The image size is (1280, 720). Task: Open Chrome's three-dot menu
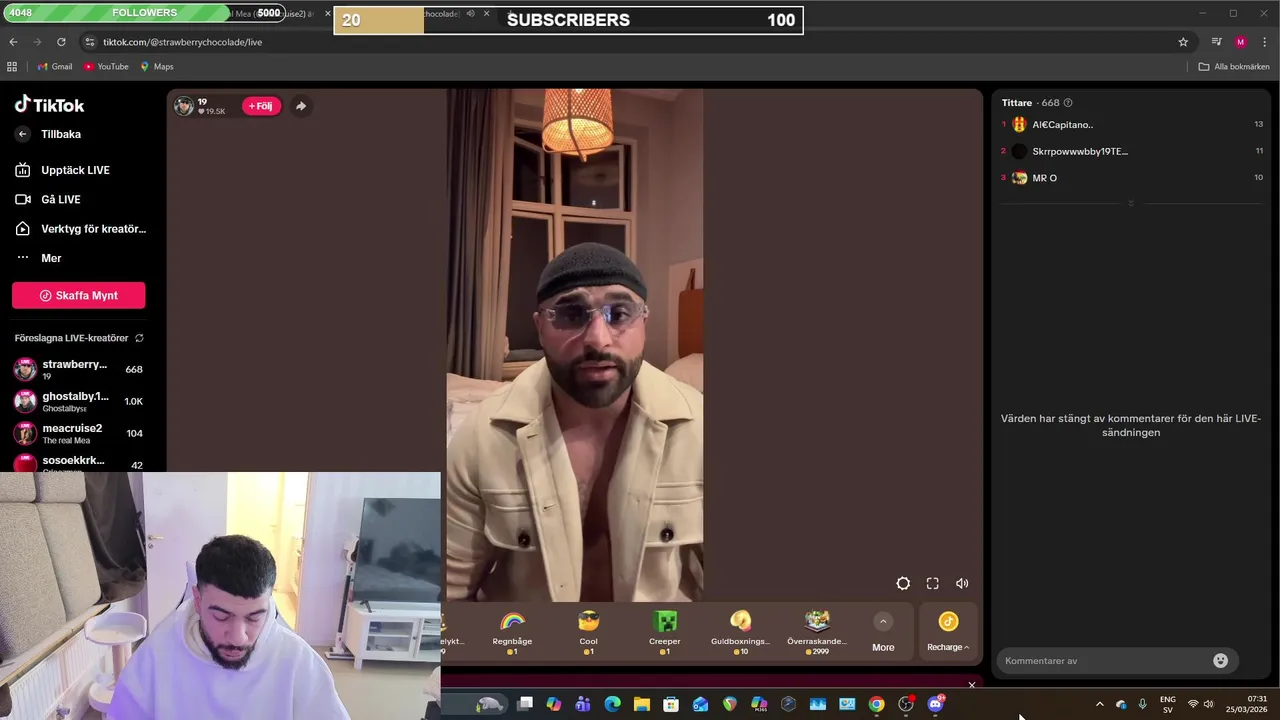(x=1265, y=42)
